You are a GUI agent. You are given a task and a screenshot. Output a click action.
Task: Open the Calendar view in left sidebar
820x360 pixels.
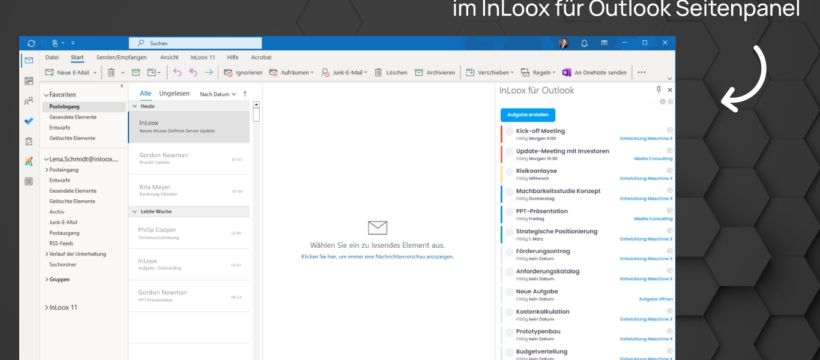[x=29, y=81]
